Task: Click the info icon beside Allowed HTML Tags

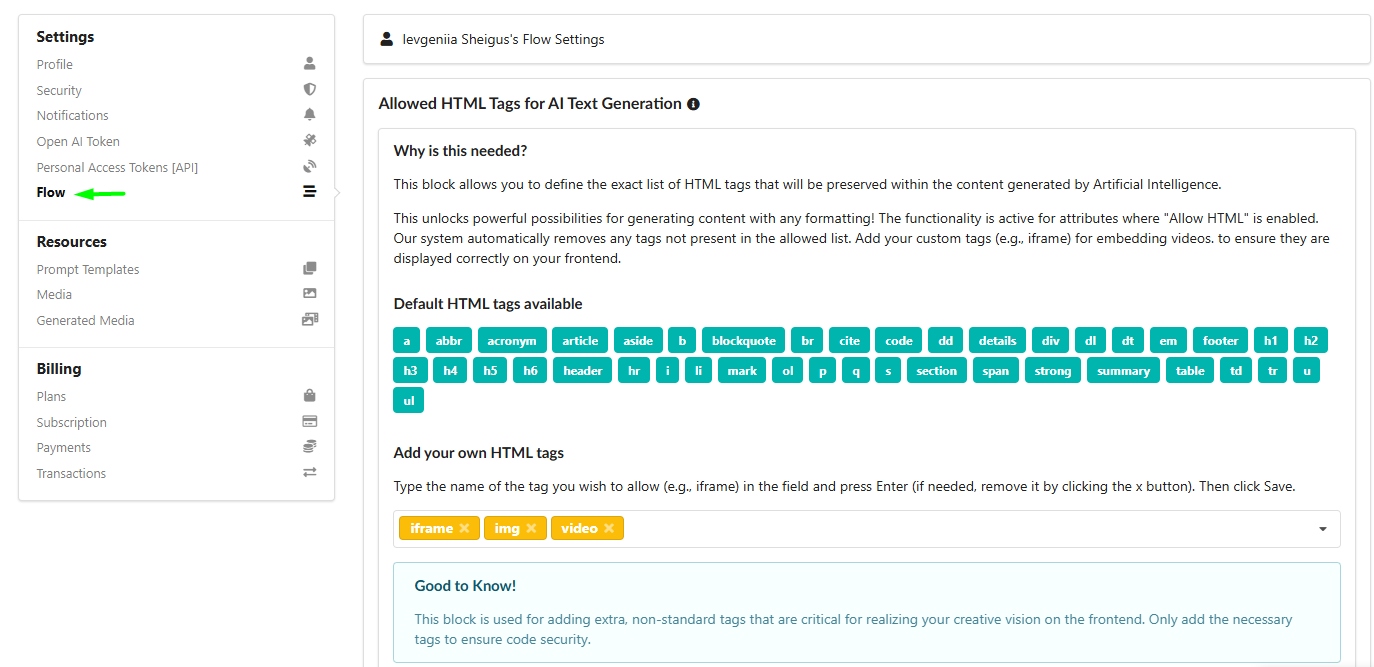Action: click(x=694, y=104)
